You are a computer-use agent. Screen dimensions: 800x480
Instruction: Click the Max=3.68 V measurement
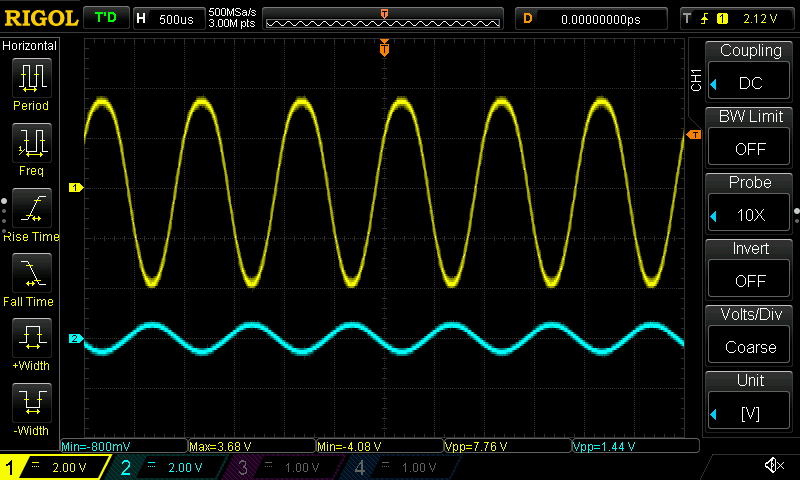pyautogui.click(x=252, y=446)
